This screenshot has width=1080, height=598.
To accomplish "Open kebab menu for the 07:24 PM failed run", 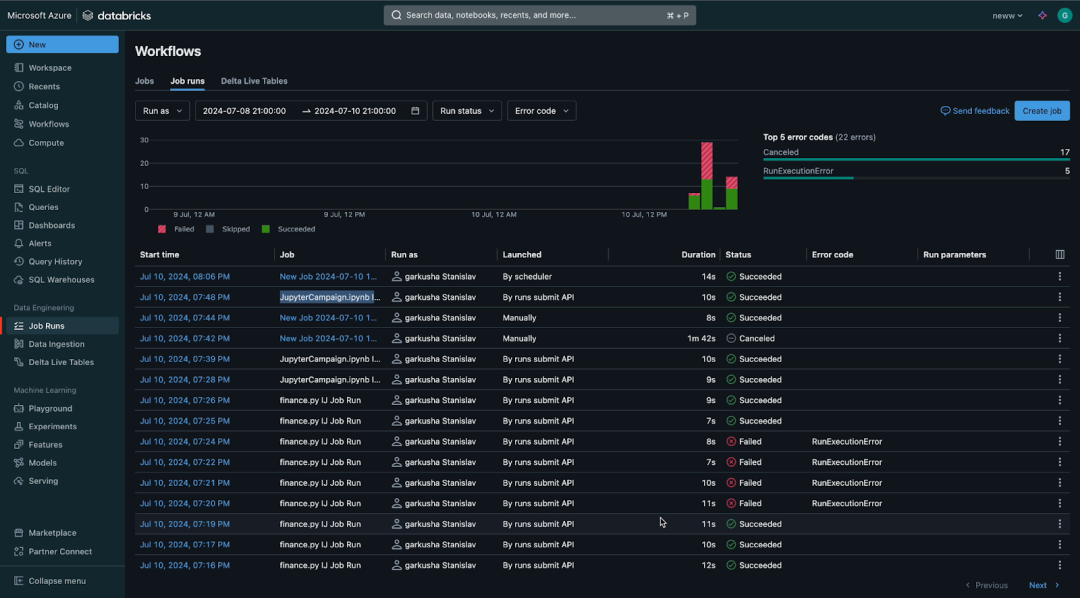I will 1060,442.
